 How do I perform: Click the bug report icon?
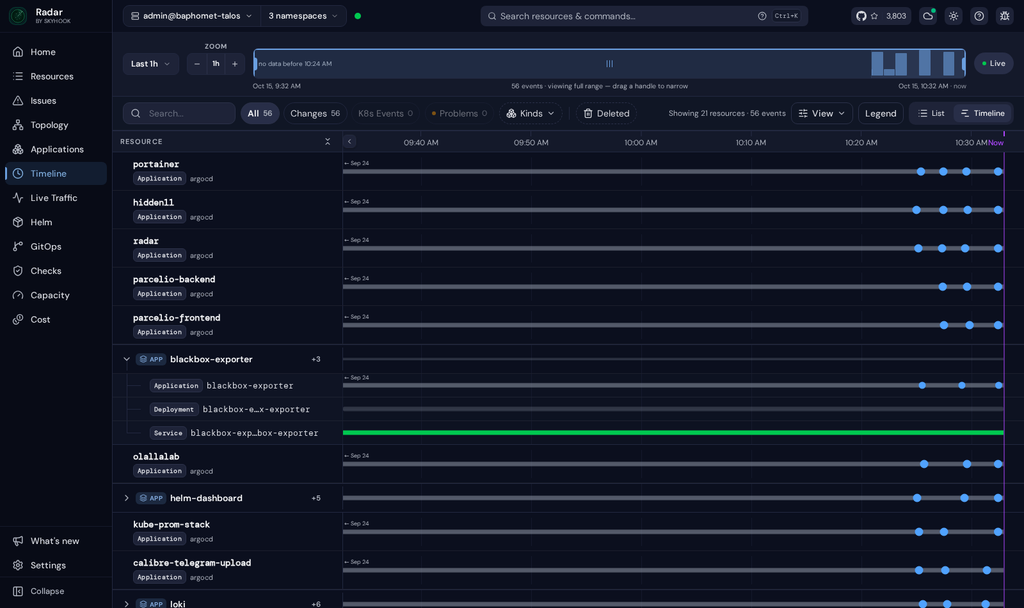tap(1004, 16)
